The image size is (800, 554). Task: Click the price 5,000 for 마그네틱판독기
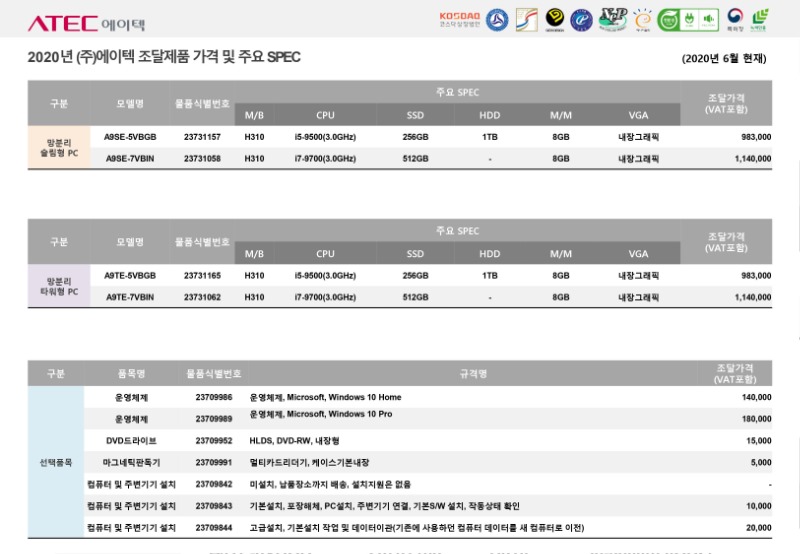coord(761,462)
